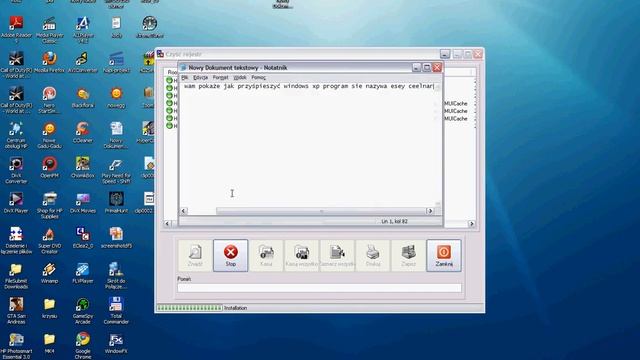Click the Zamknij button in registry cleaner
640x360 pixels.
click(444, 256)
